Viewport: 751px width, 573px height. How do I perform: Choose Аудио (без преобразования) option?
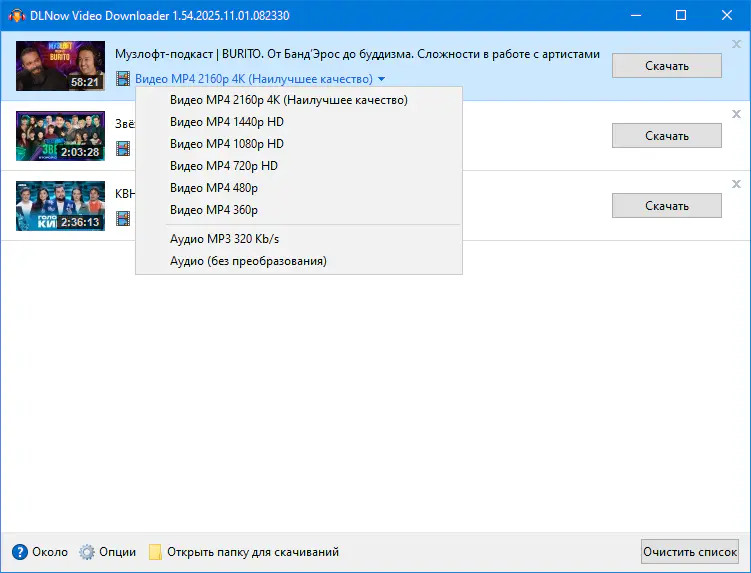tap(248, 261)
